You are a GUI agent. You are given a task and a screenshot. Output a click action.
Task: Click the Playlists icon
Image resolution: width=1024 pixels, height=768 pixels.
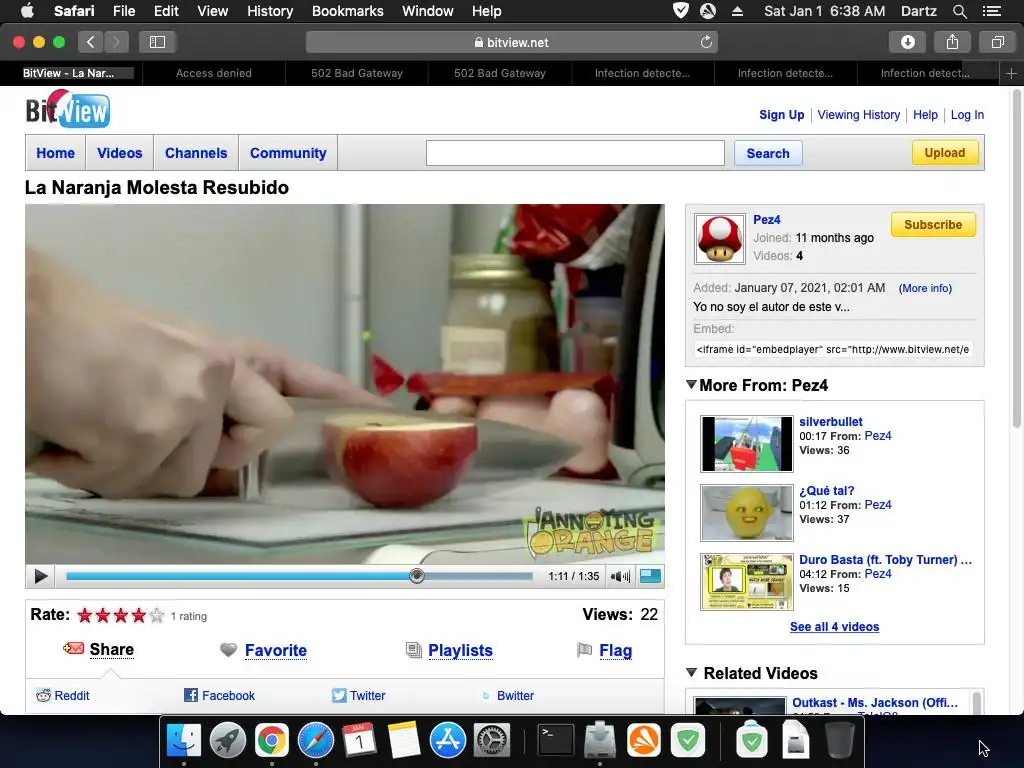(413, 650)
